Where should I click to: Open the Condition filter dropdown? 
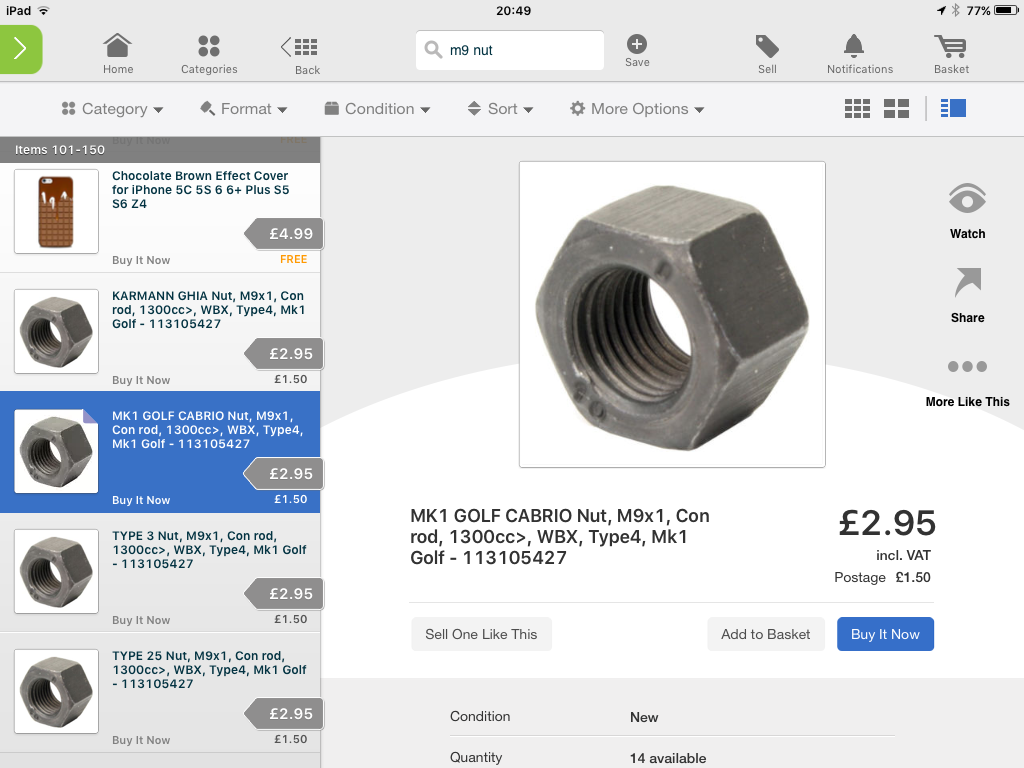click(x=377, y=109)
